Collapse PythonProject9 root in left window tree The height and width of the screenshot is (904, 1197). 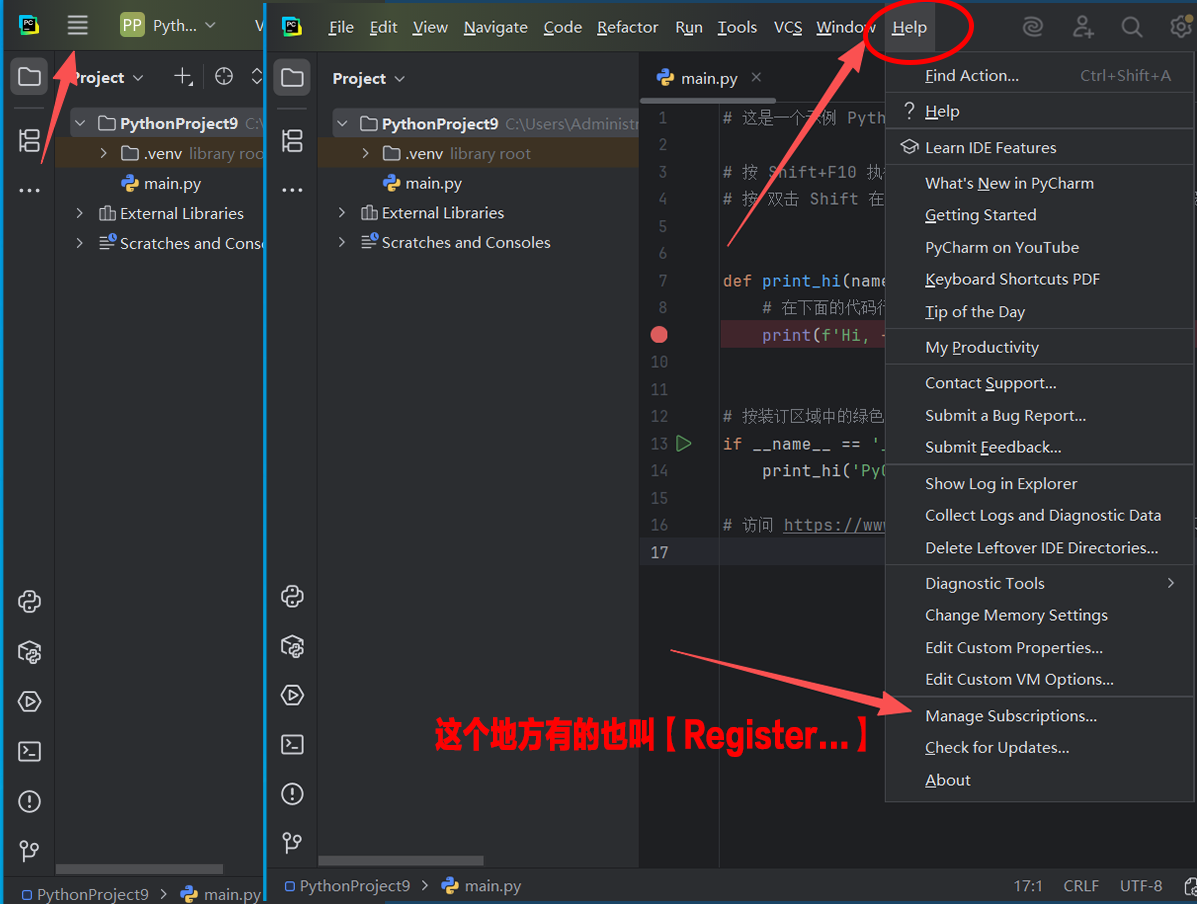[x=80, y=124]
